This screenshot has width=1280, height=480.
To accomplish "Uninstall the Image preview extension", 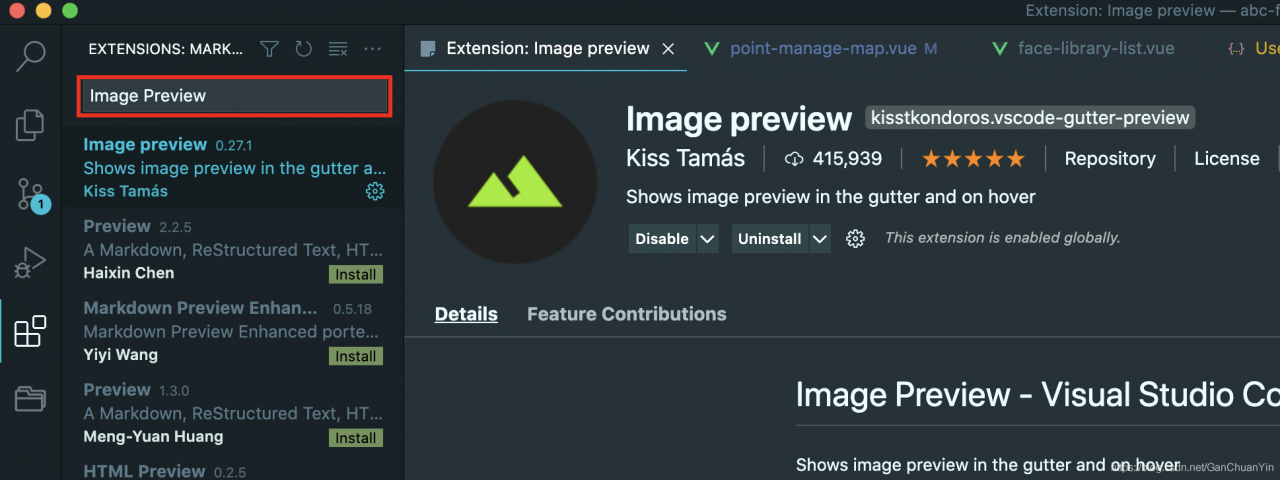I will click(769, 239).
